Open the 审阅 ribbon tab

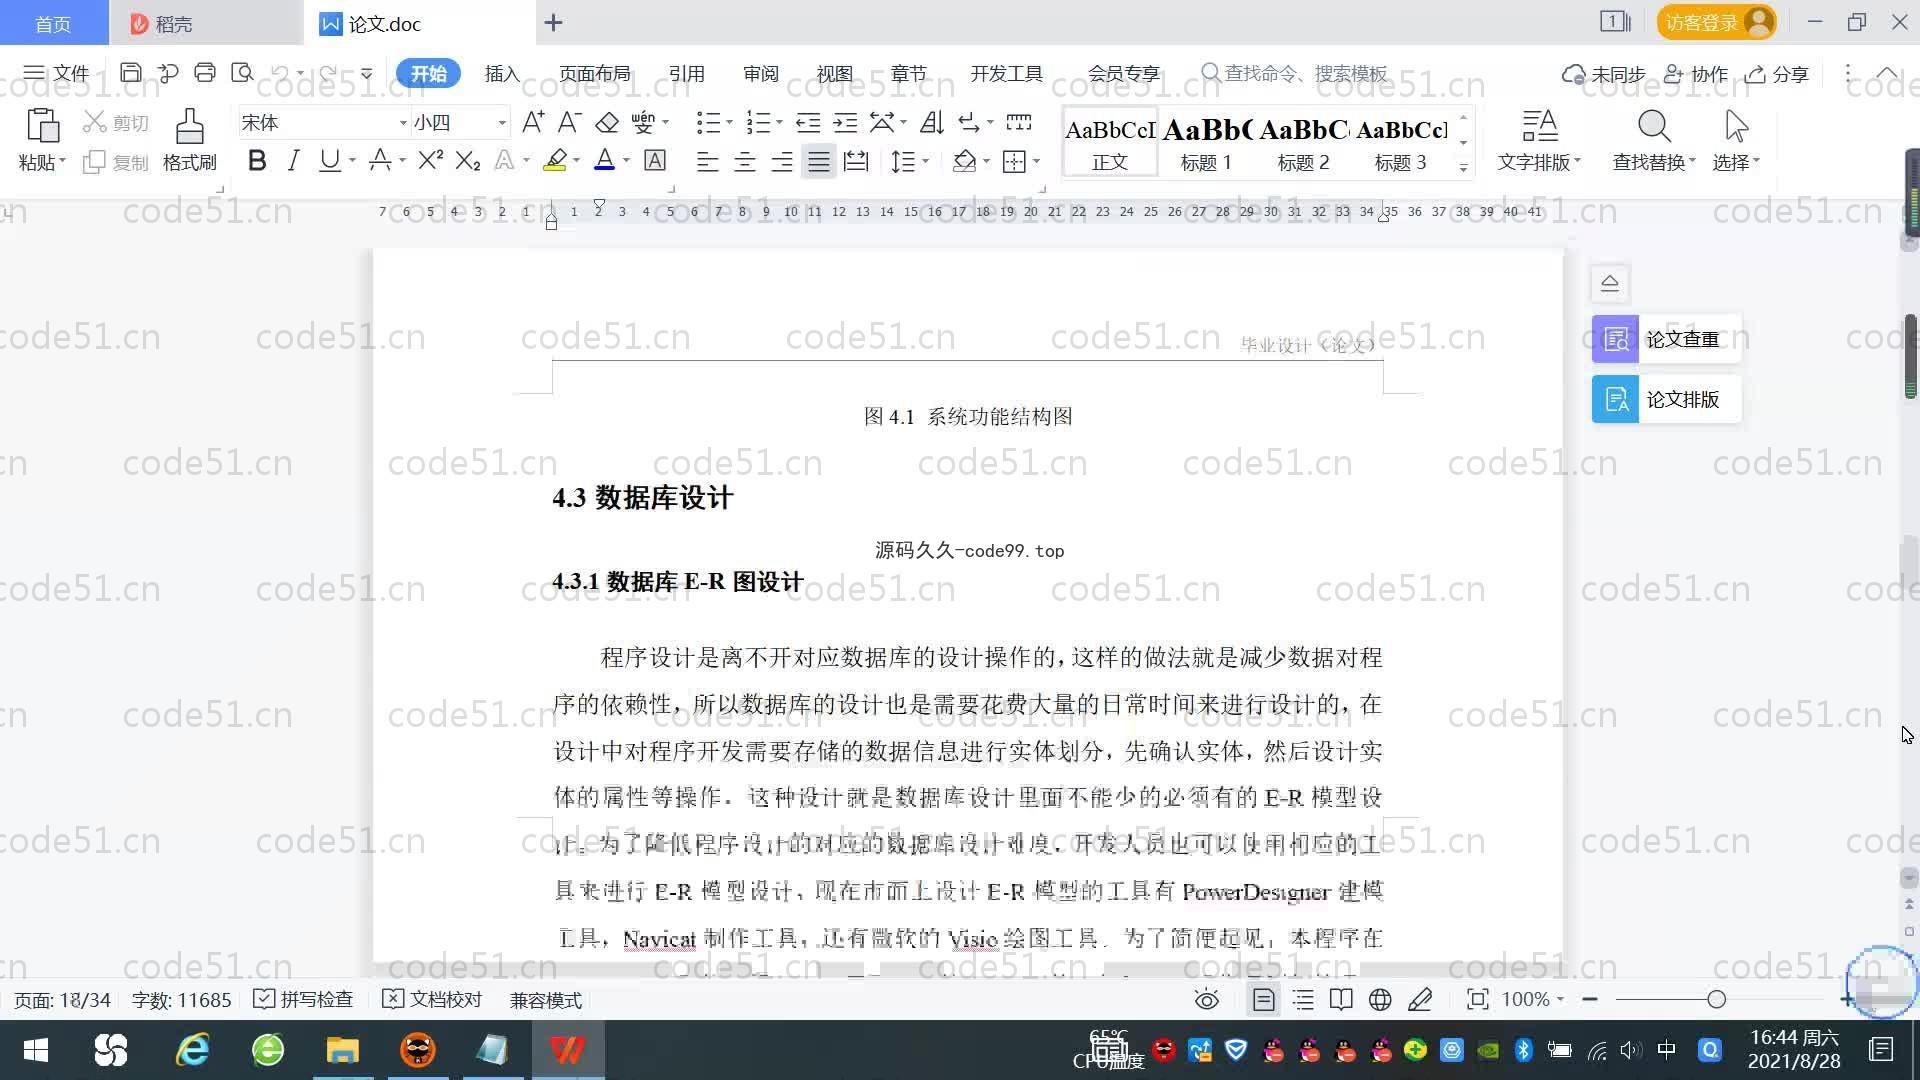(x=761, y=74)
